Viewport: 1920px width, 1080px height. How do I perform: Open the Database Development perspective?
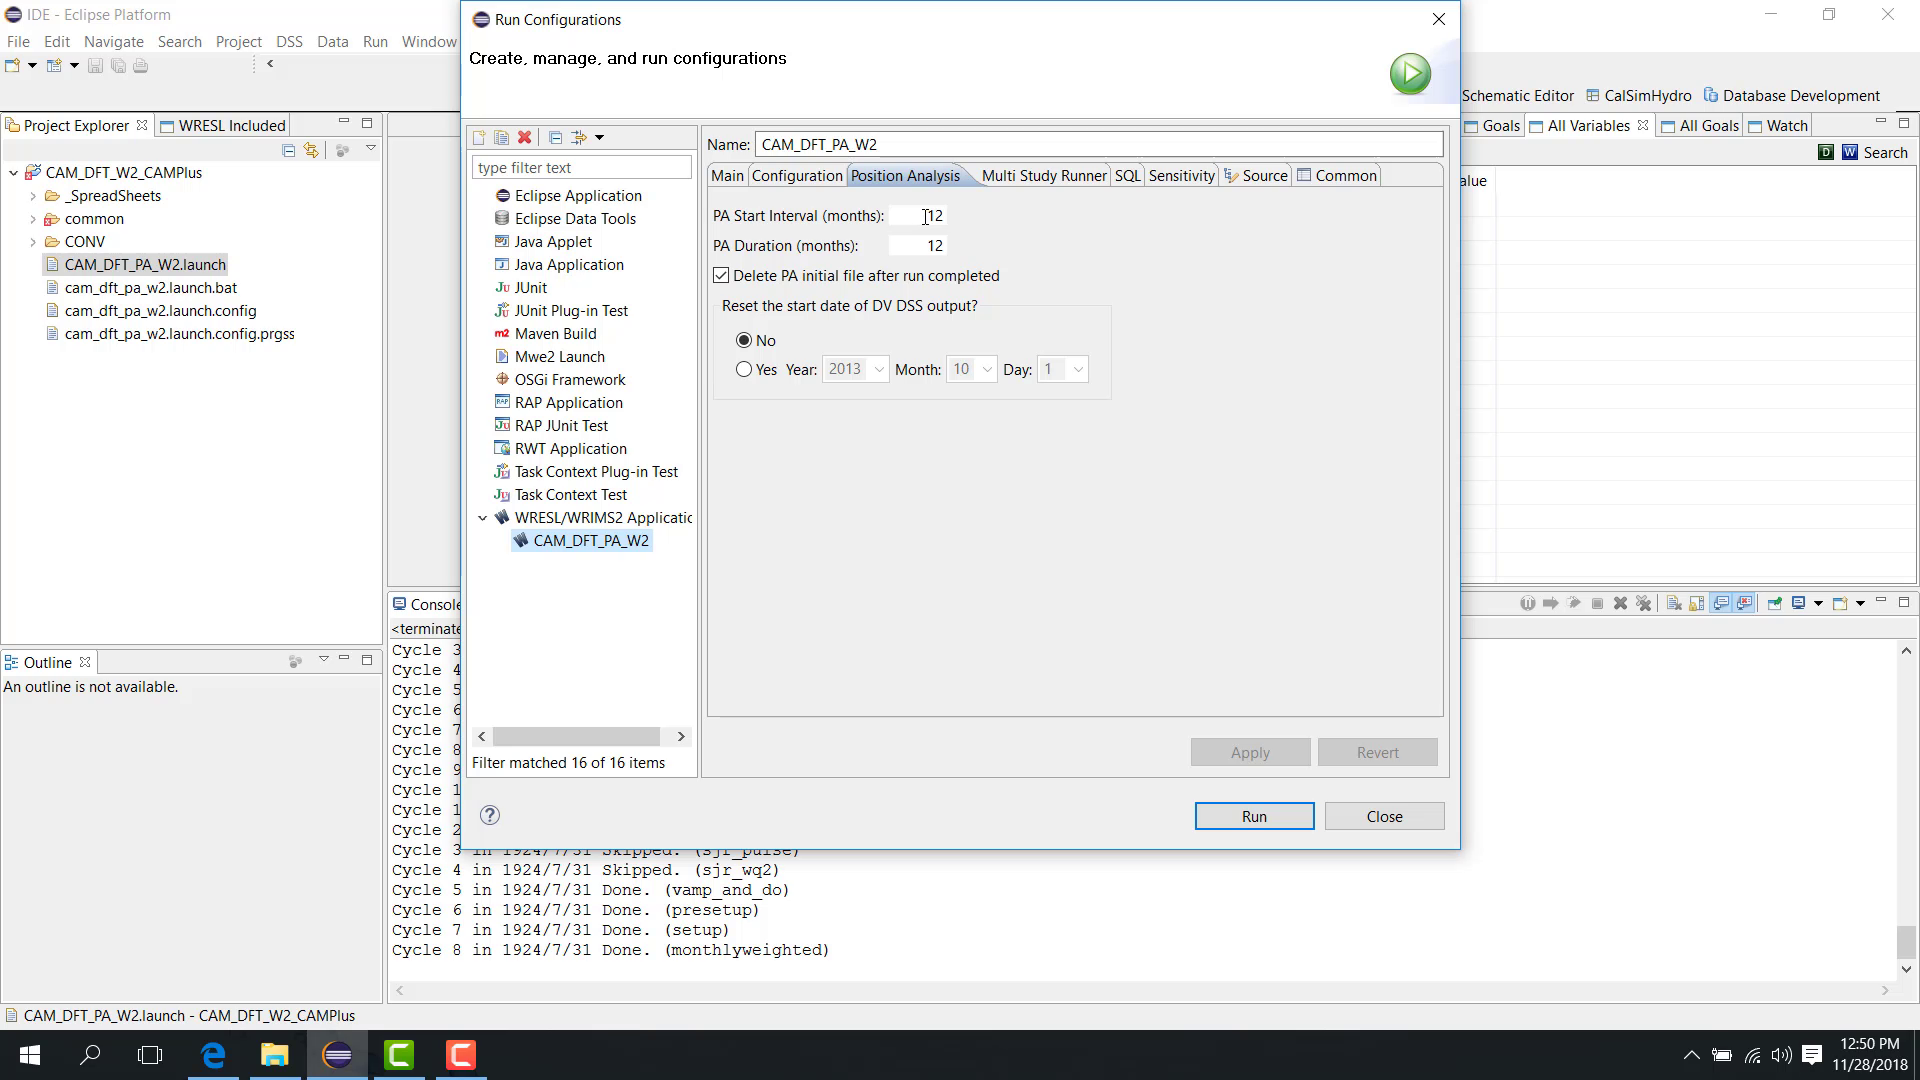click(x=1791, y=96)
